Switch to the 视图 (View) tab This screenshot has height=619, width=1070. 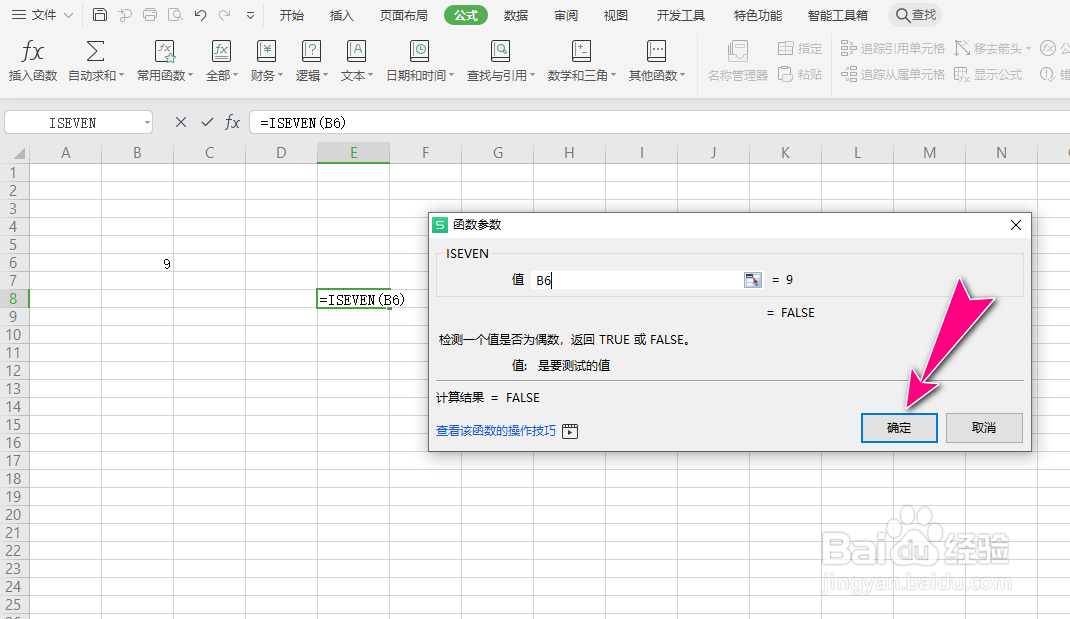[x=615, y=15]
